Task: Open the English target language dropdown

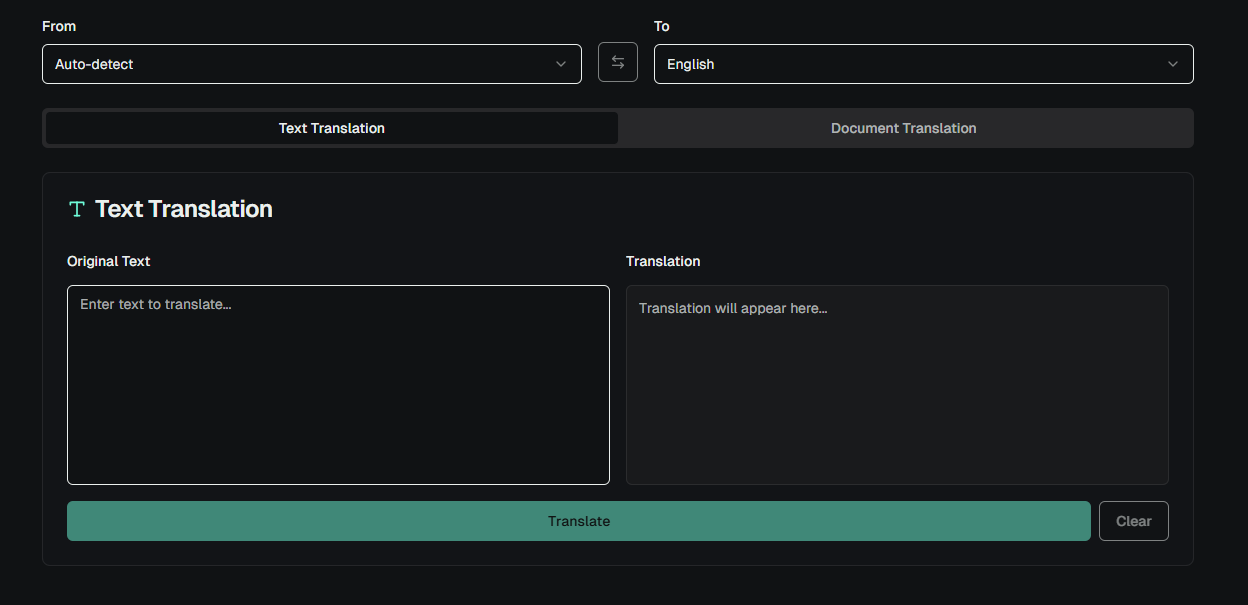Action: point(910,64)
